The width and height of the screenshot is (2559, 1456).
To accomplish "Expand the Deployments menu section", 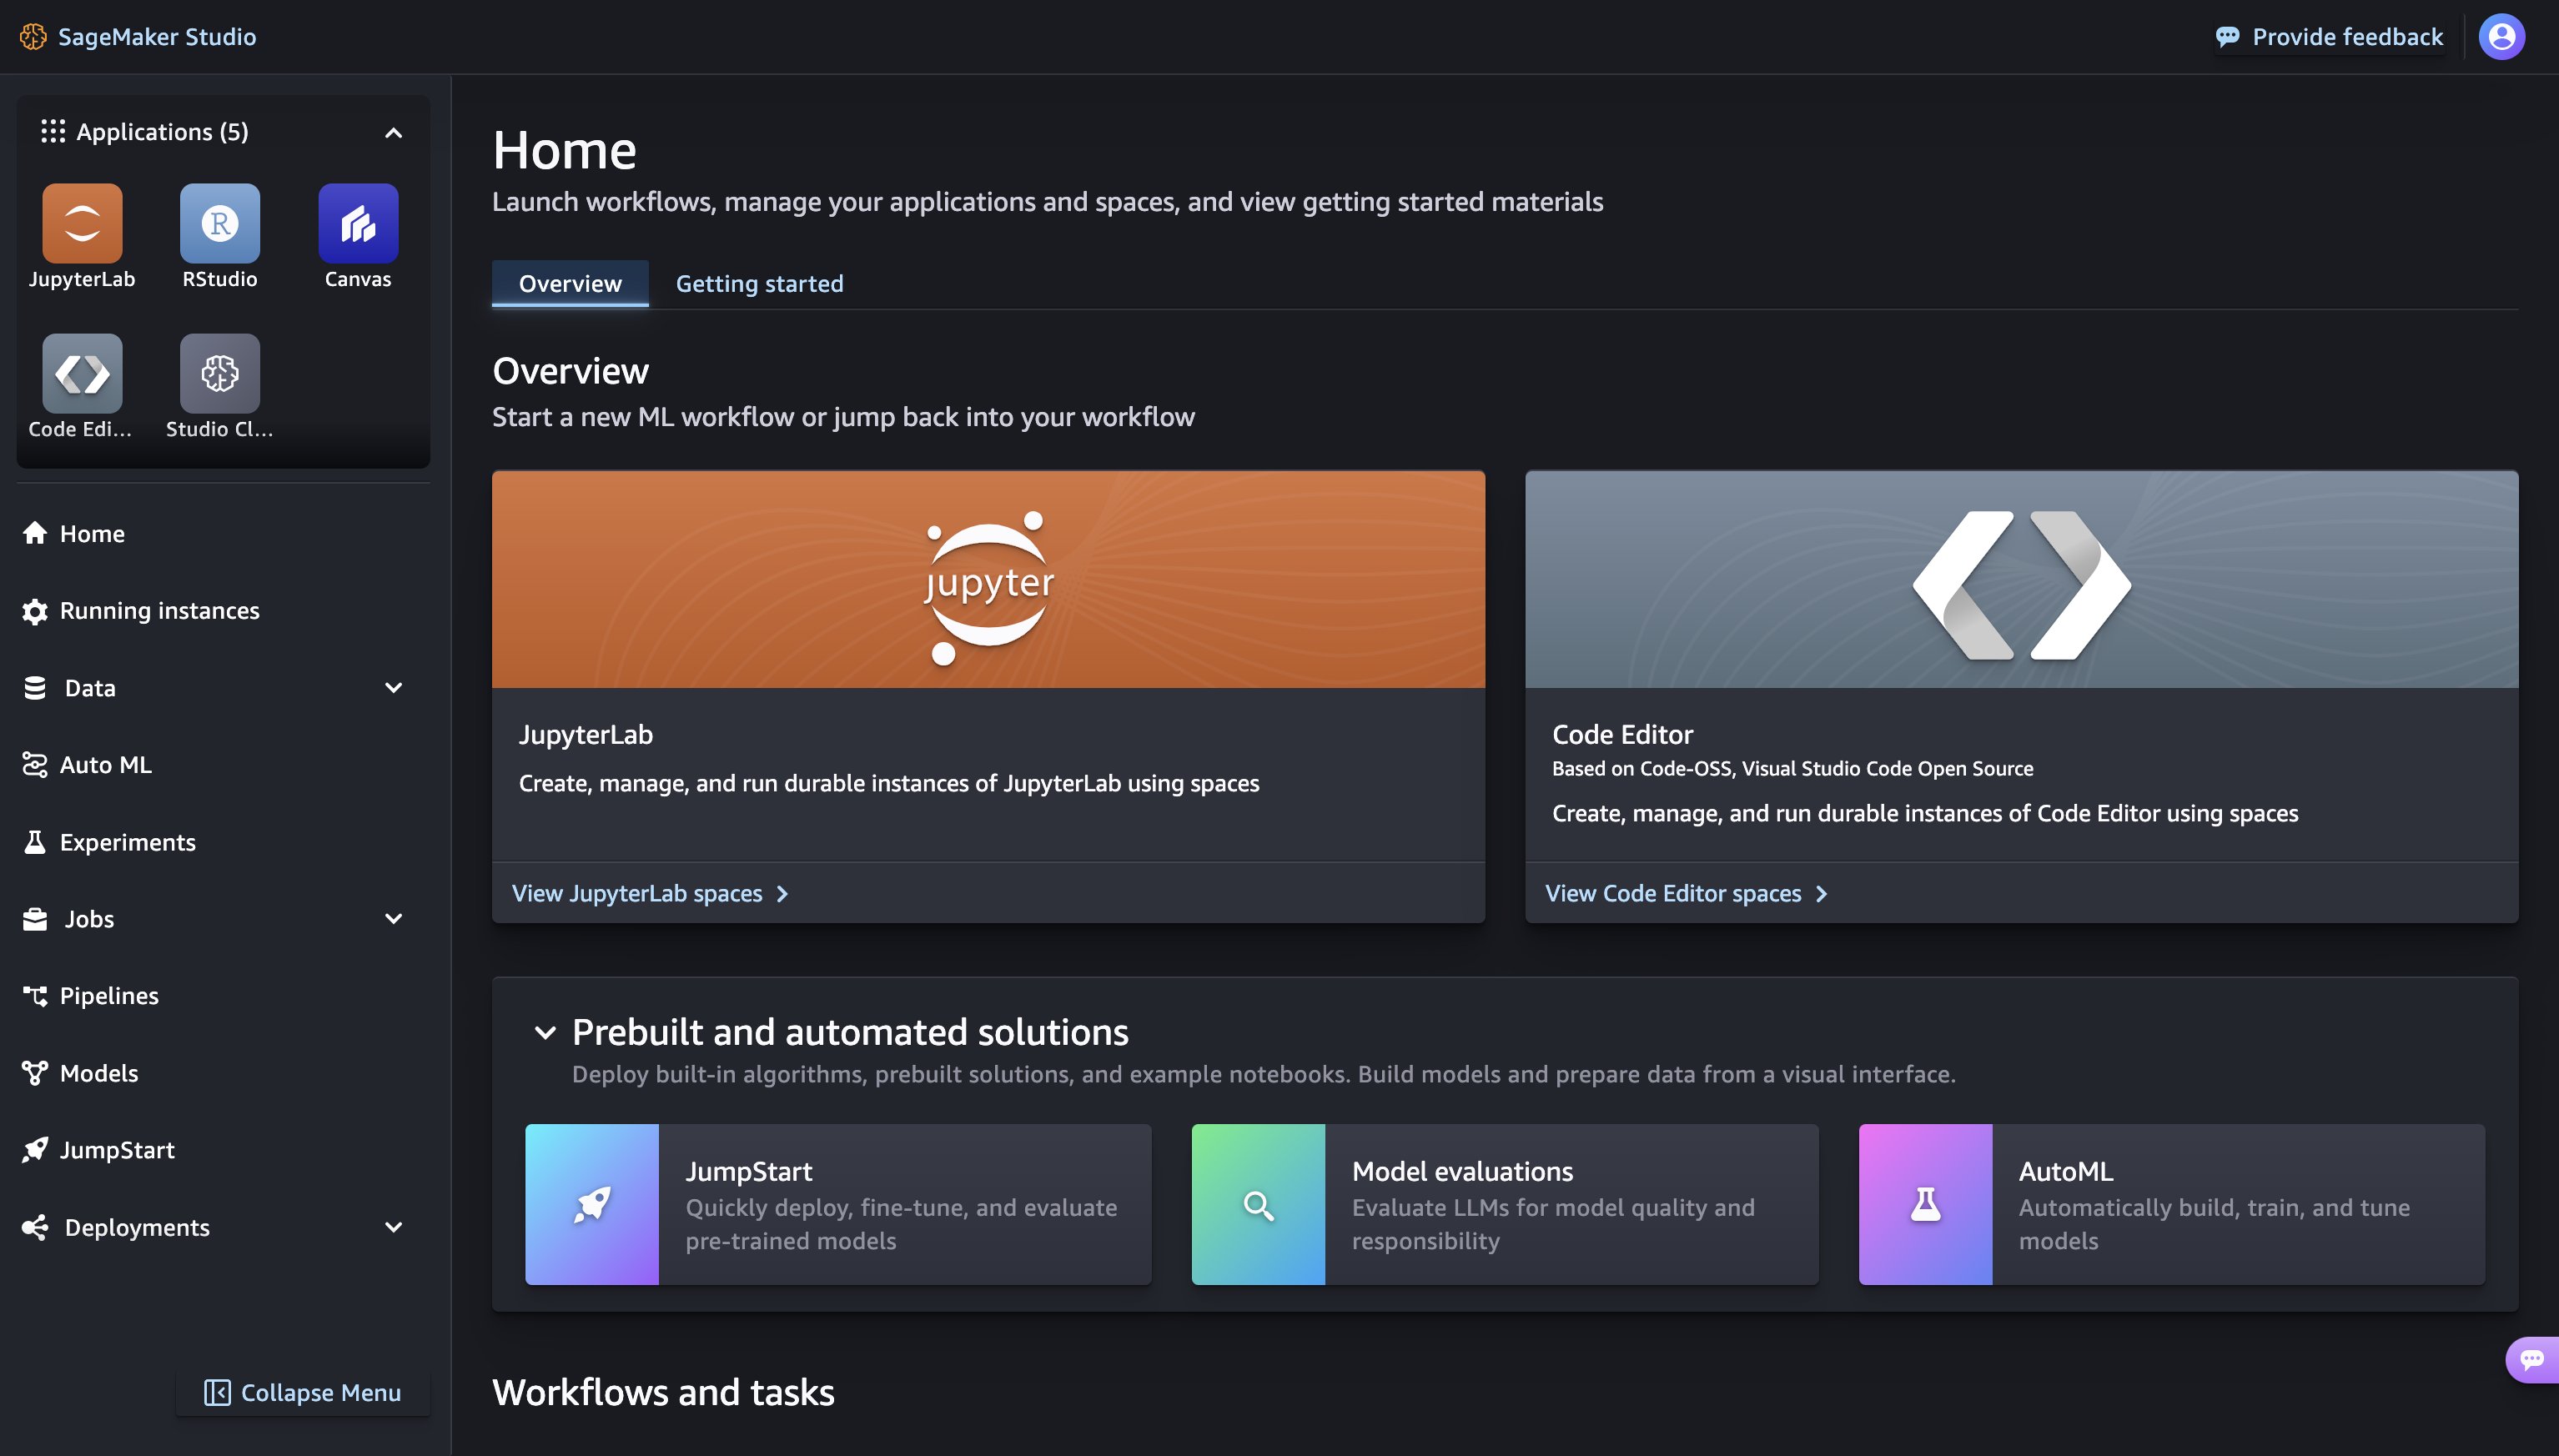I will [x=394, y=1227].
